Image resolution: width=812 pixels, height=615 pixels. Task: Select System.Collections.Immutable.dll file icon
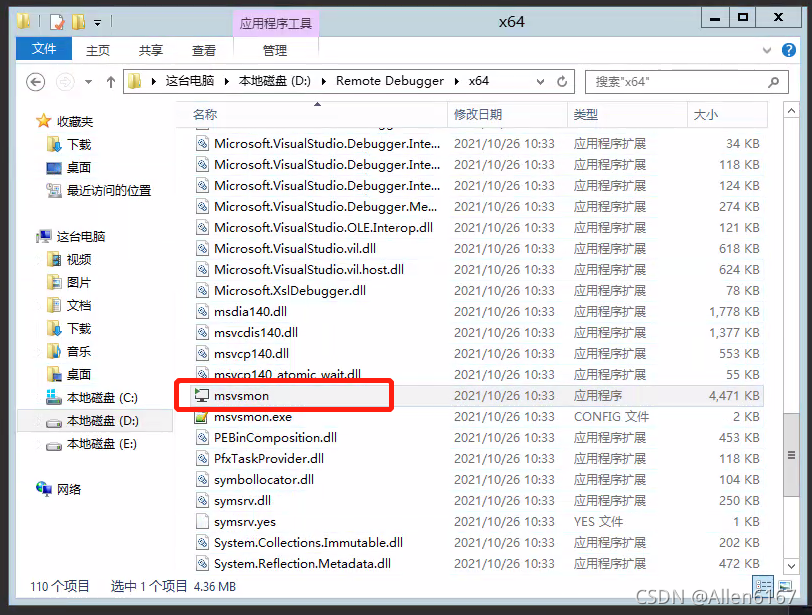pos(202,543)
